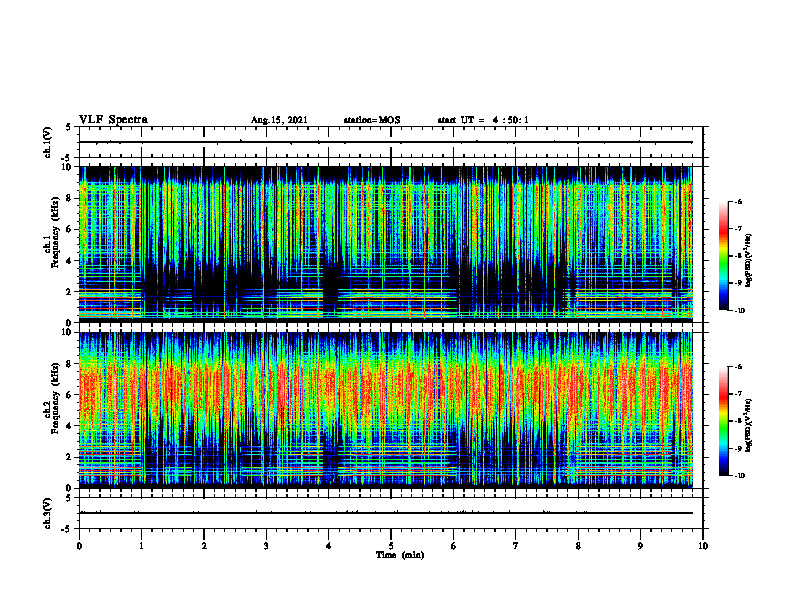Click time-axis tick label "3"
The image size is (792, 612).
coord(266,546)
